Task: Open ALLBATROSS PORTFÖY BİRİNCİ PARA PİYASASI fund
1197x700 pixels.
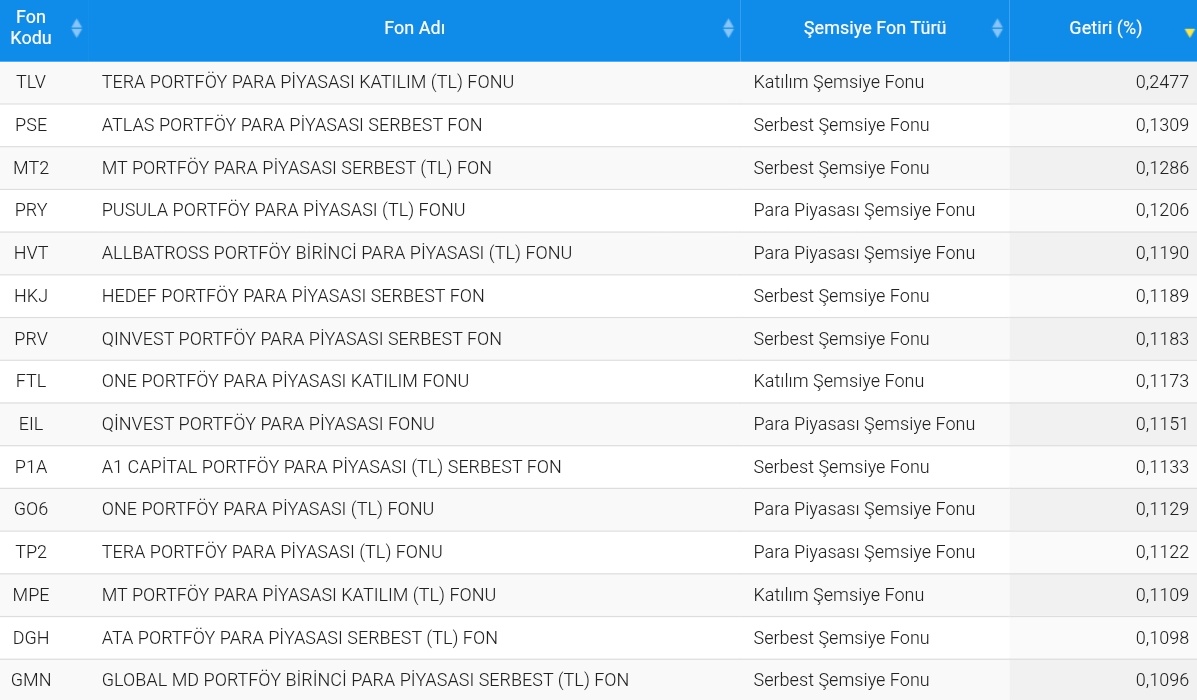Action: (x=337, y=253)
